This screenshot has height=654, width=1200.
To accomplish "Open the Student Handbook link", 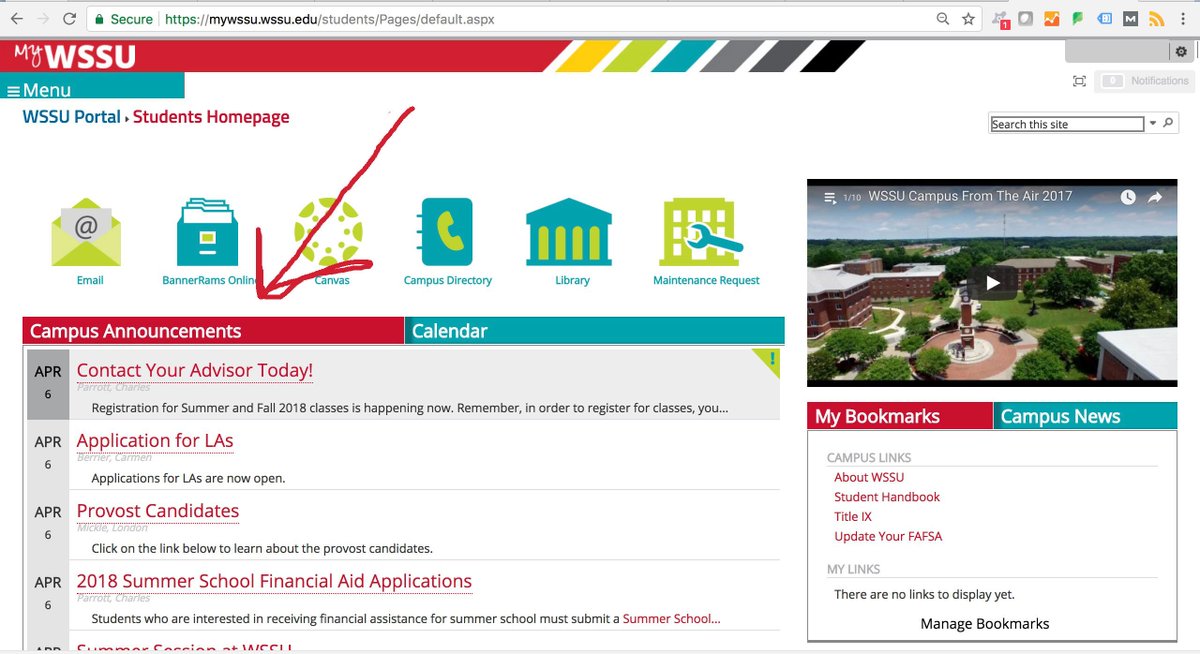I will pyautogui.click(x=887, y=497).
